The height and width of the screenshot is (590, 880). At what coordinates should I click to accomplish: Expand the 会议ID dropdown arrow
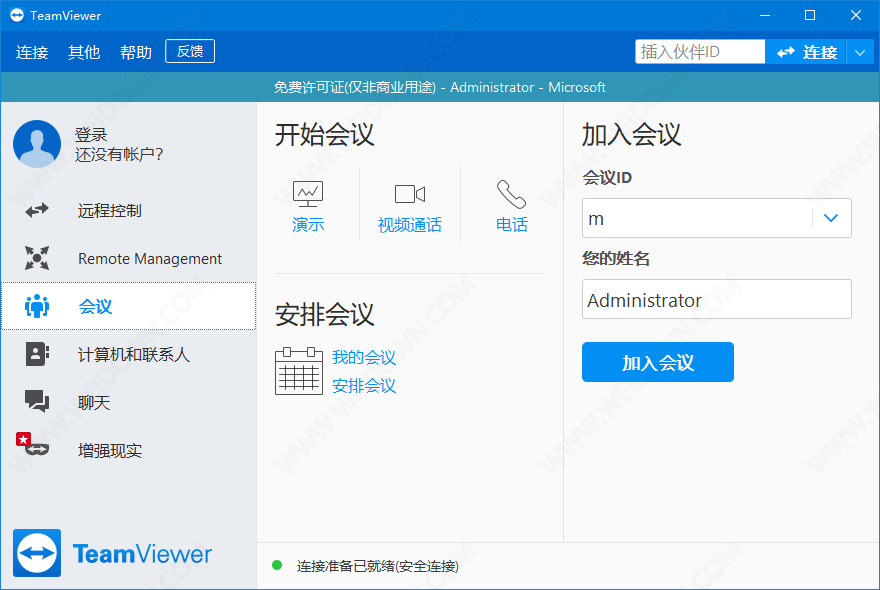click(831, 218)
